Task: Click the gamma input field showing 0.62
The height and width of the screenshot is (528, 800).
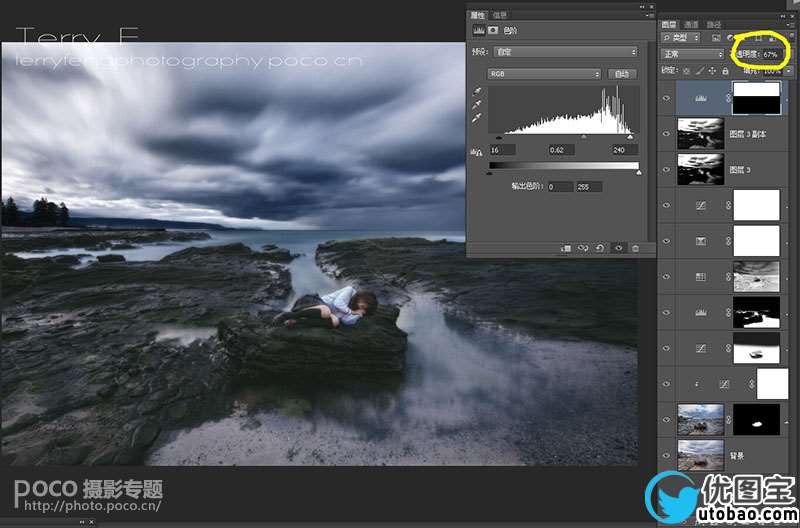Action: 561,150
